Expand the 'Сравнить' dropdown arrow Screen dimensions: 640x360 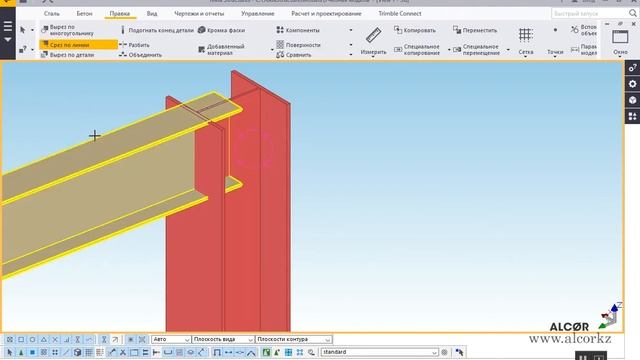351,55
